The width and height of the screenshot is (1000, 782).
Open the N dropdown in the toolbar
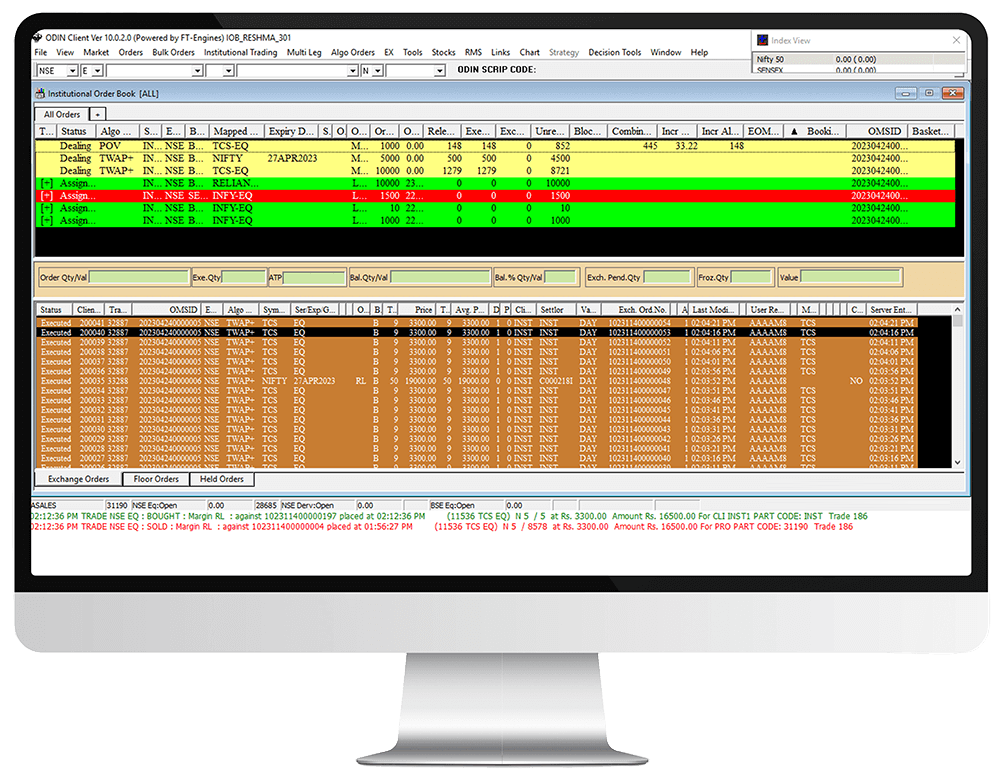[378, 71]
